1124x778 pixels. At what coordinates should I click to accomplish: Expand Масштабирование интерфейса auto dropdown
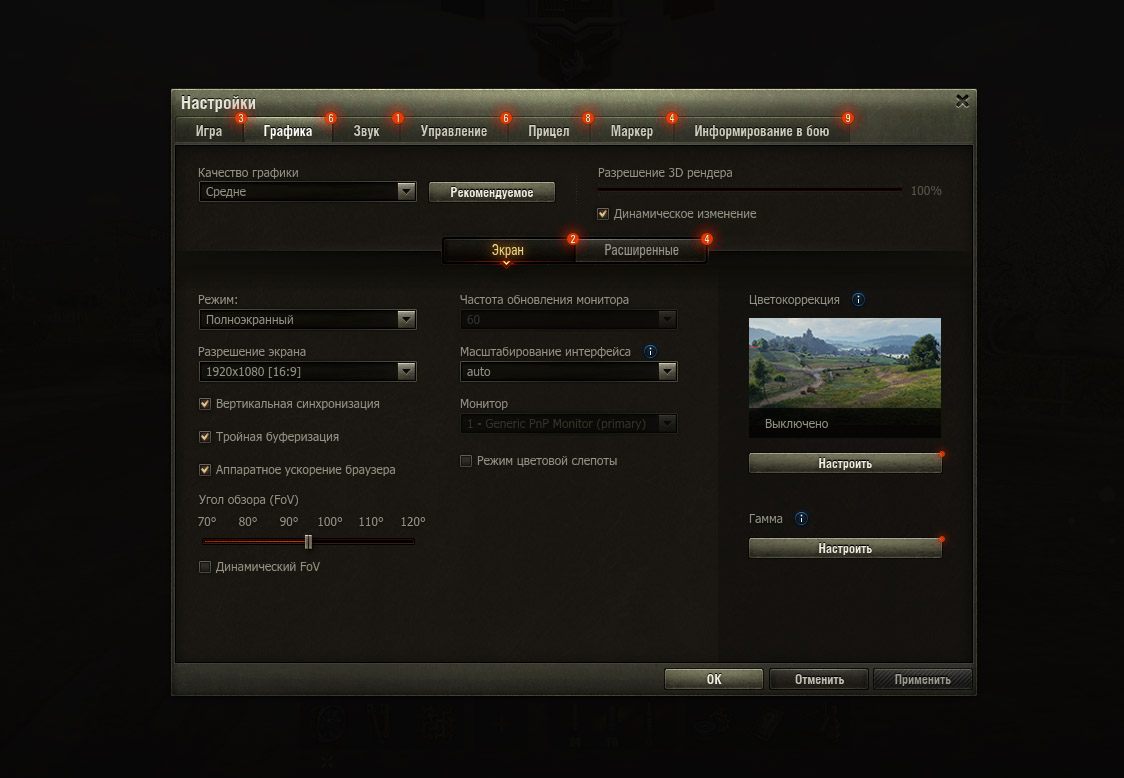point(667,372)
